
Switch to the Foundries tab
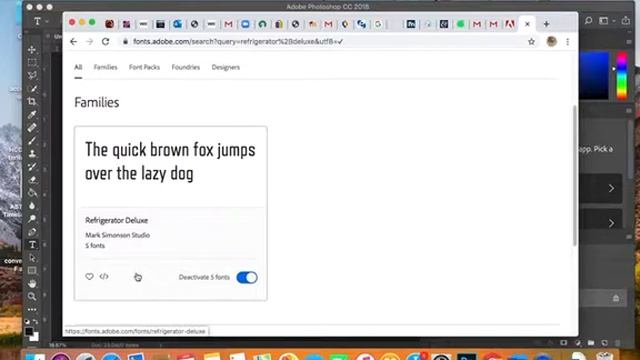pyautogui.click(x=186, y=67)
